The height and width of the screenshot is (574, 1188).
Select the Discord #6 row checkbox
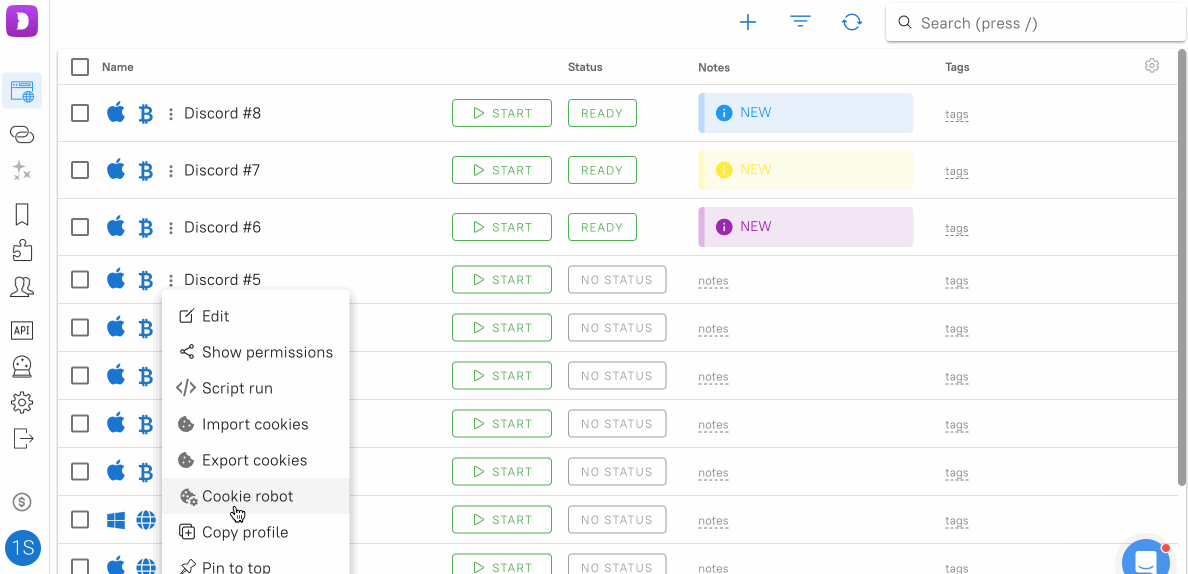click(x=80, y=227)
